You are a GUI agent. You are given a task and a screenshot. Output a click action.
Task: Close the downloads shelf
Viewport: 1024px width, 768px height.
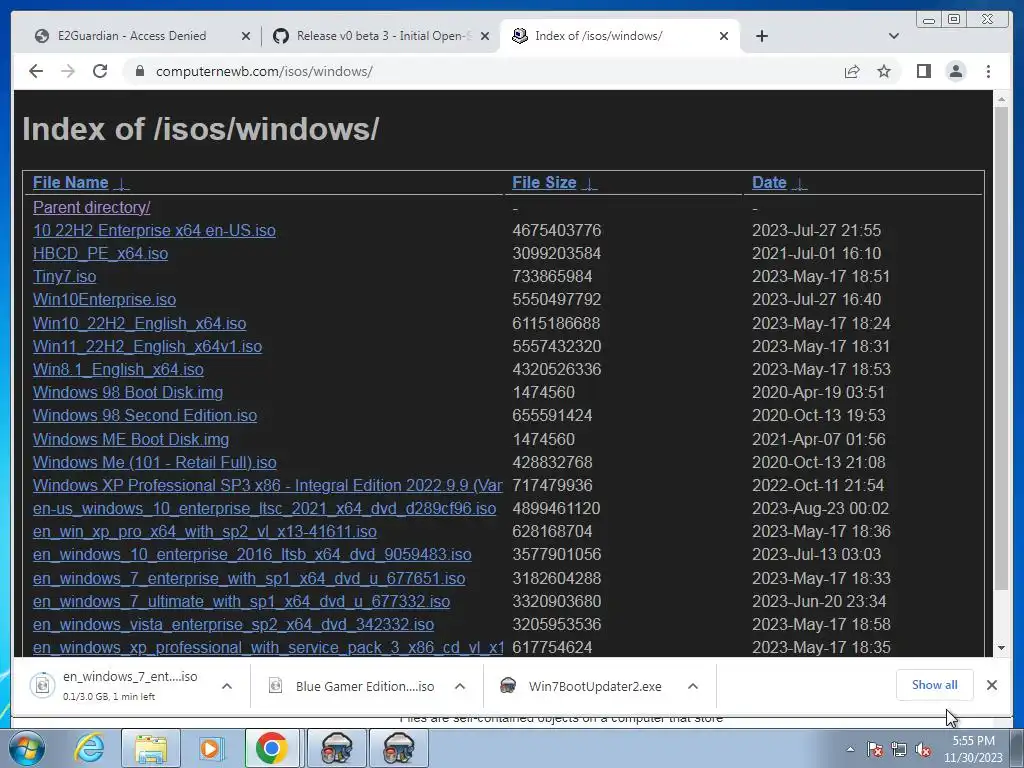[991, 685]
